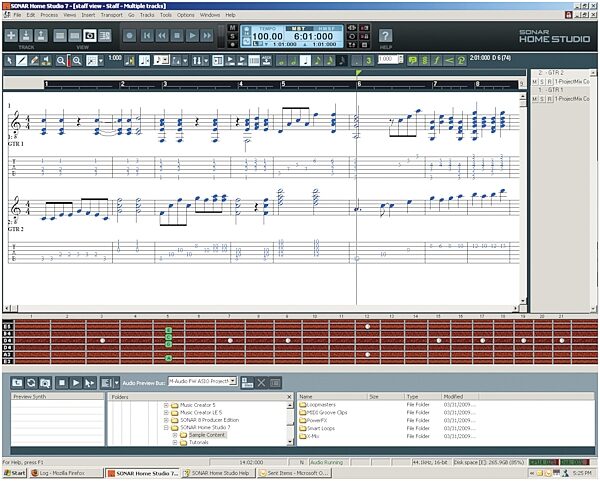Click the pedal mark tool

461,60
